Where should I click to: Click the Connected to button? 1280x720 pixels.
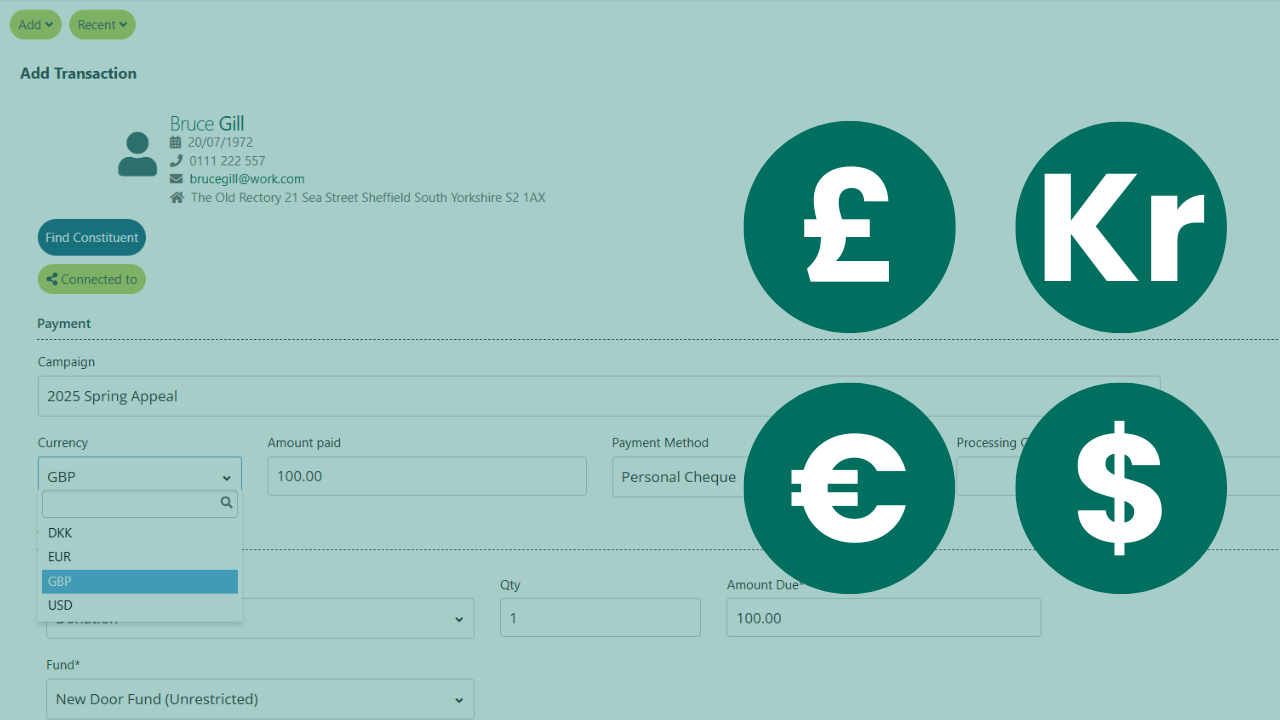(92, 279)
